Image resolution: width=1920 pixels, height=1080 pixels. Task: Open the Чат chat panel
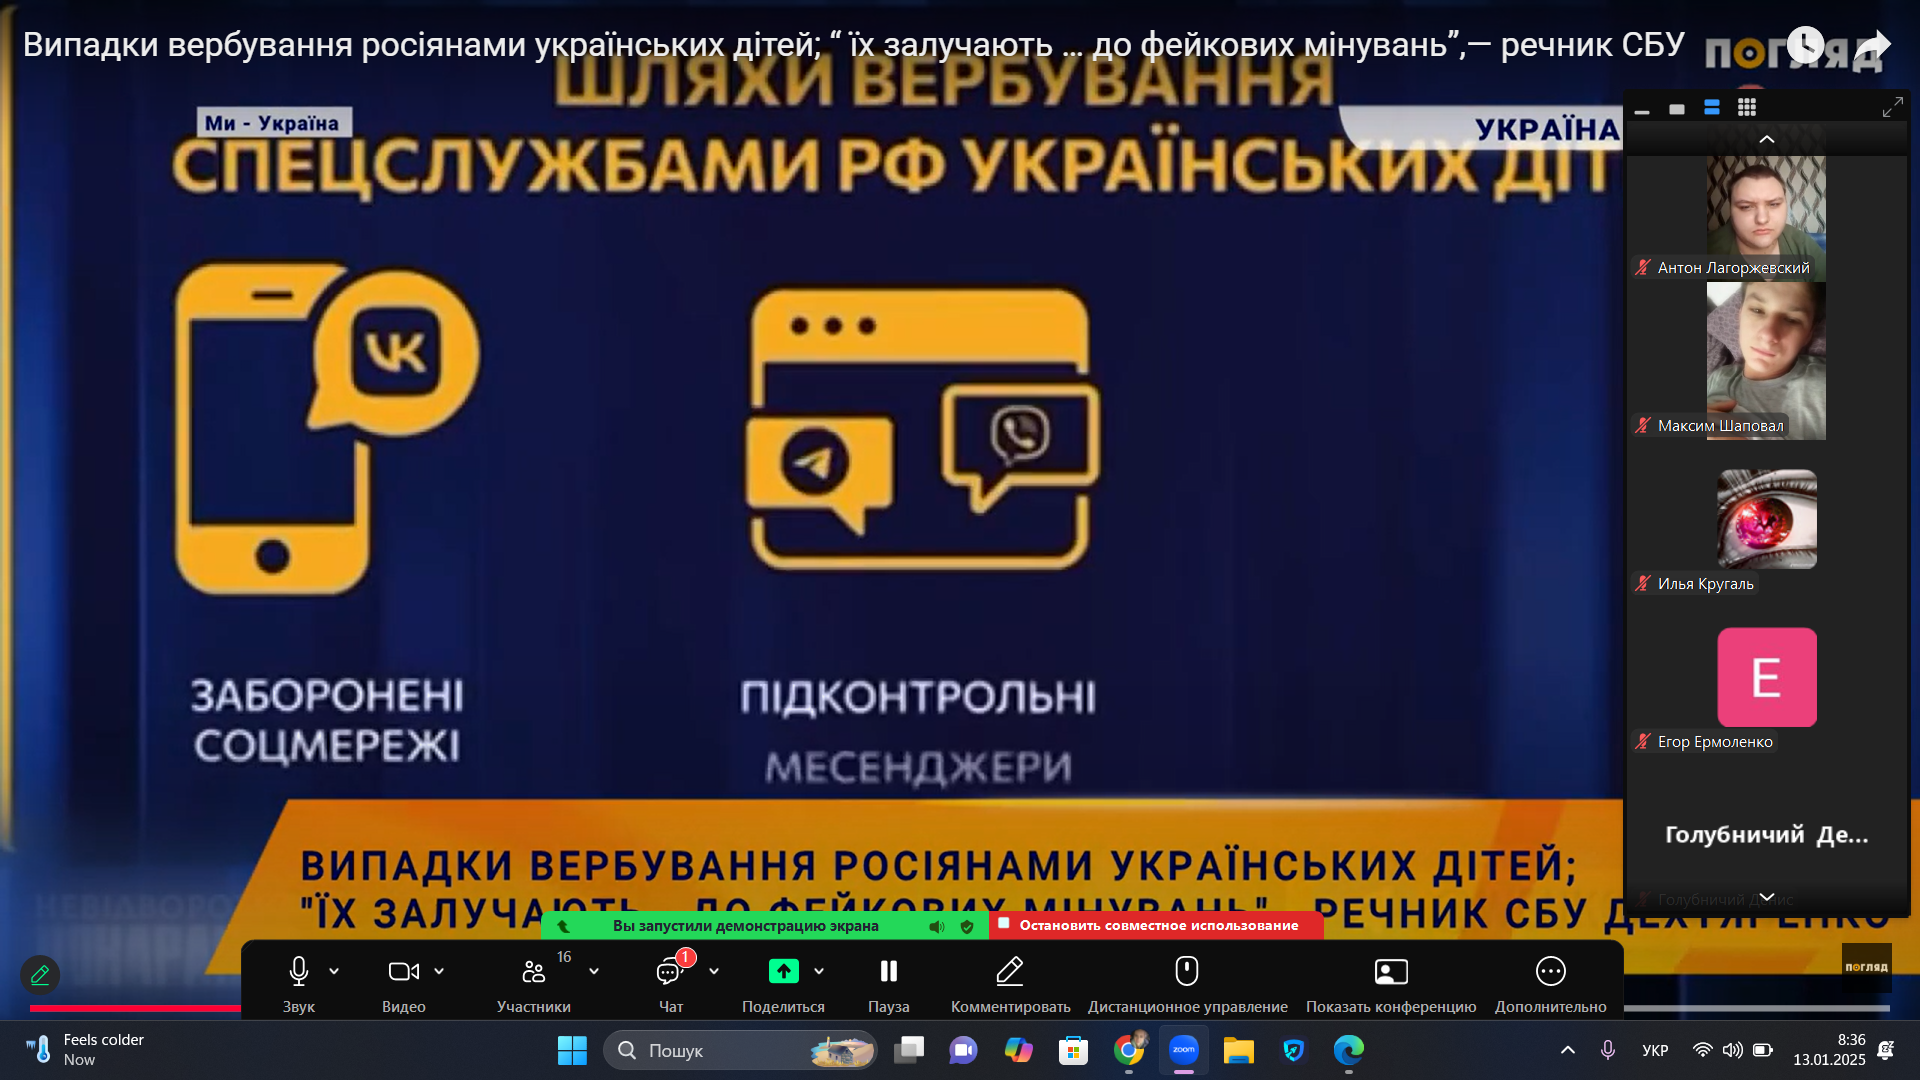coord(669,971)
